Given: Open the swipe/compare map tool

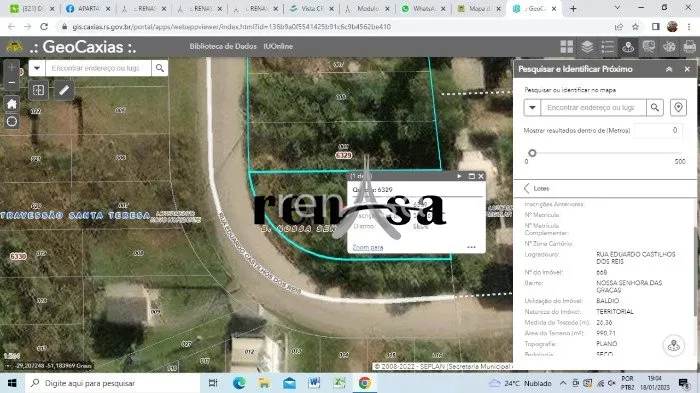Looking at the screenshot, I should (x=38, y=90).
